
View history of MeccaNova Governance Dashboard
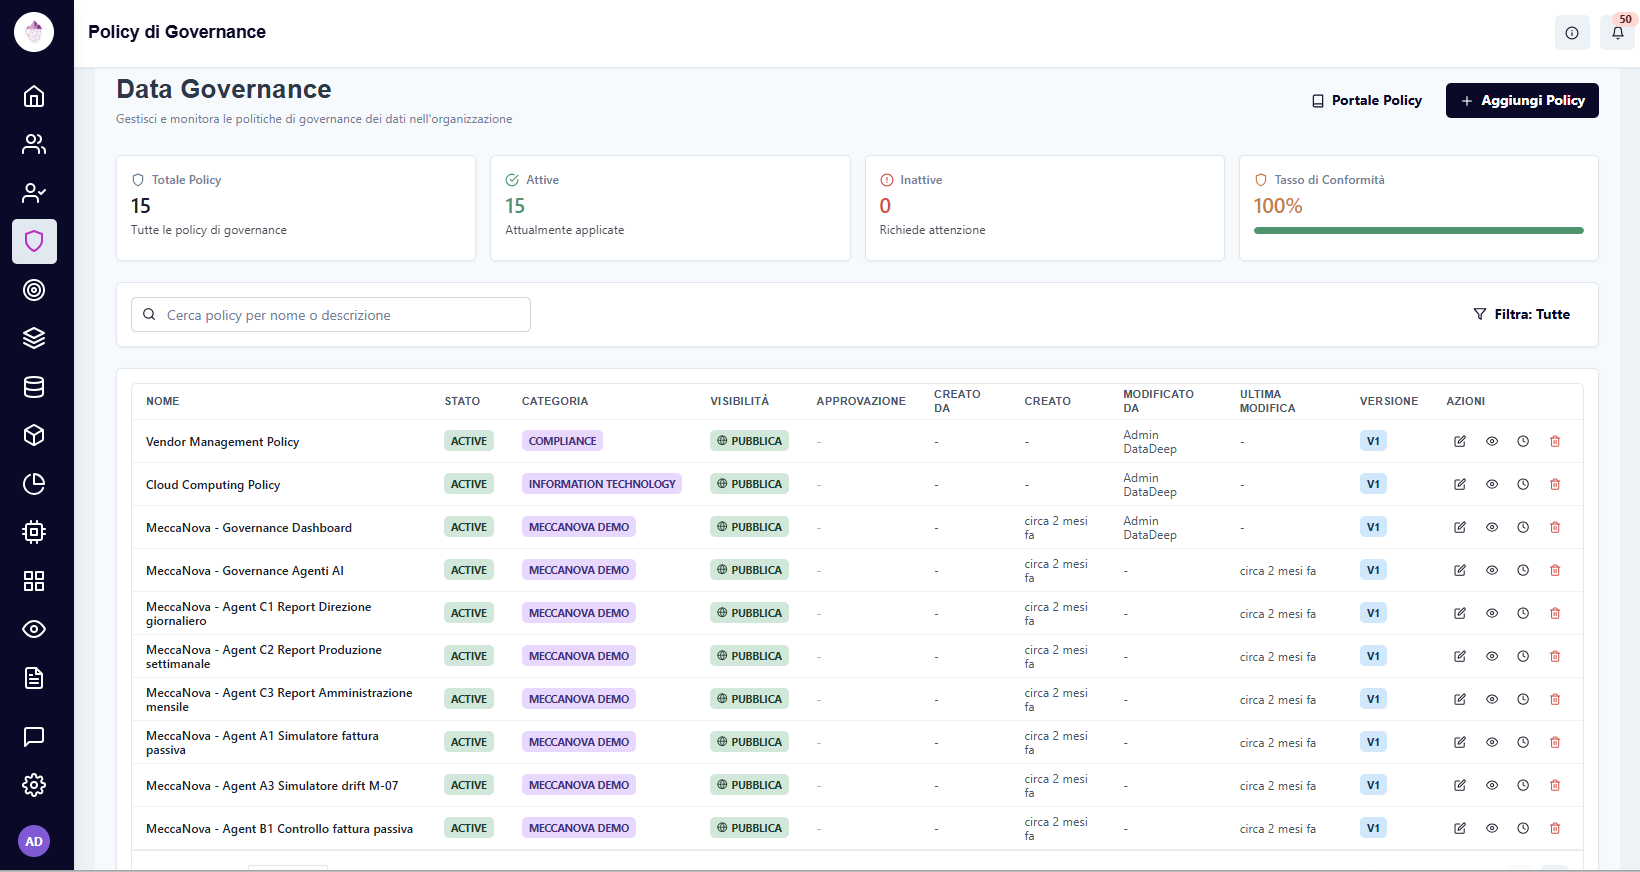[x=1523, y=527]
